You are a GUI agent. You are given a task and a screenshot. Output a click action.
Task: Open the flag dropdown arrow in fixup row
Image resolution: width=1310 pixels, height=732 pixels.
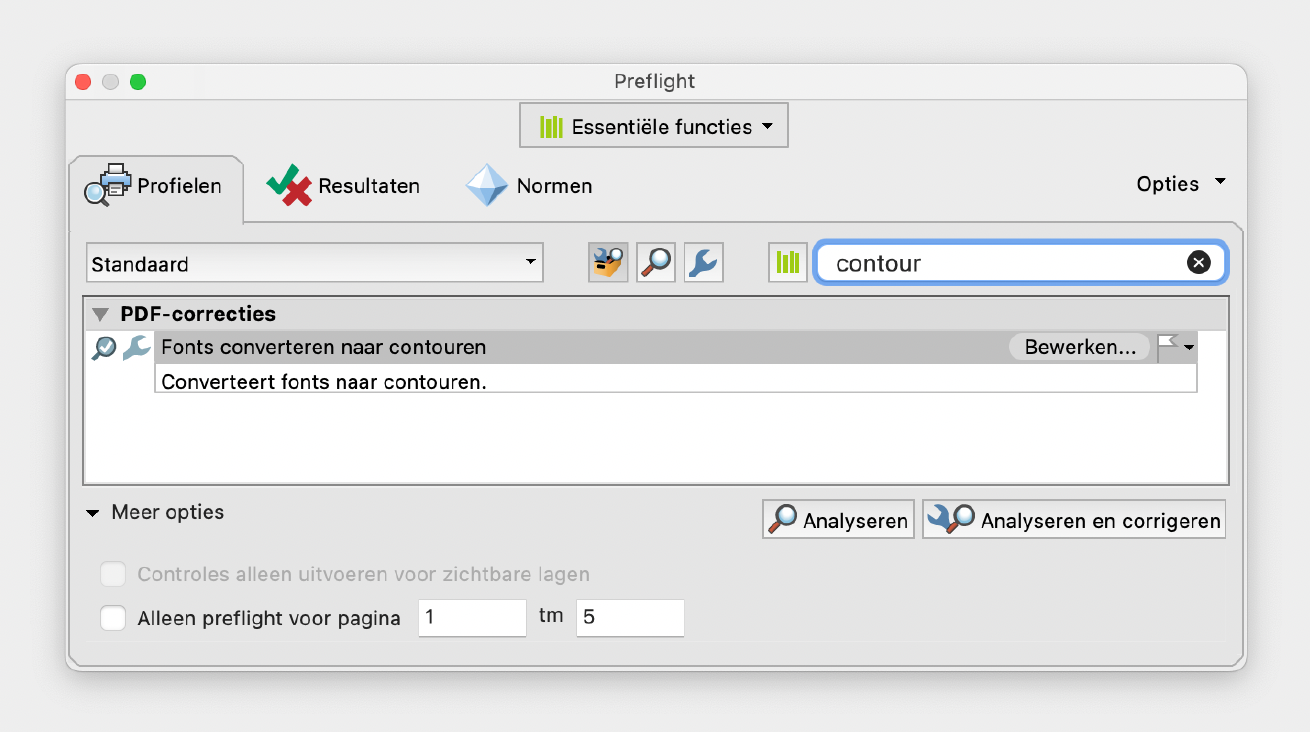(x=1189, y=347)
